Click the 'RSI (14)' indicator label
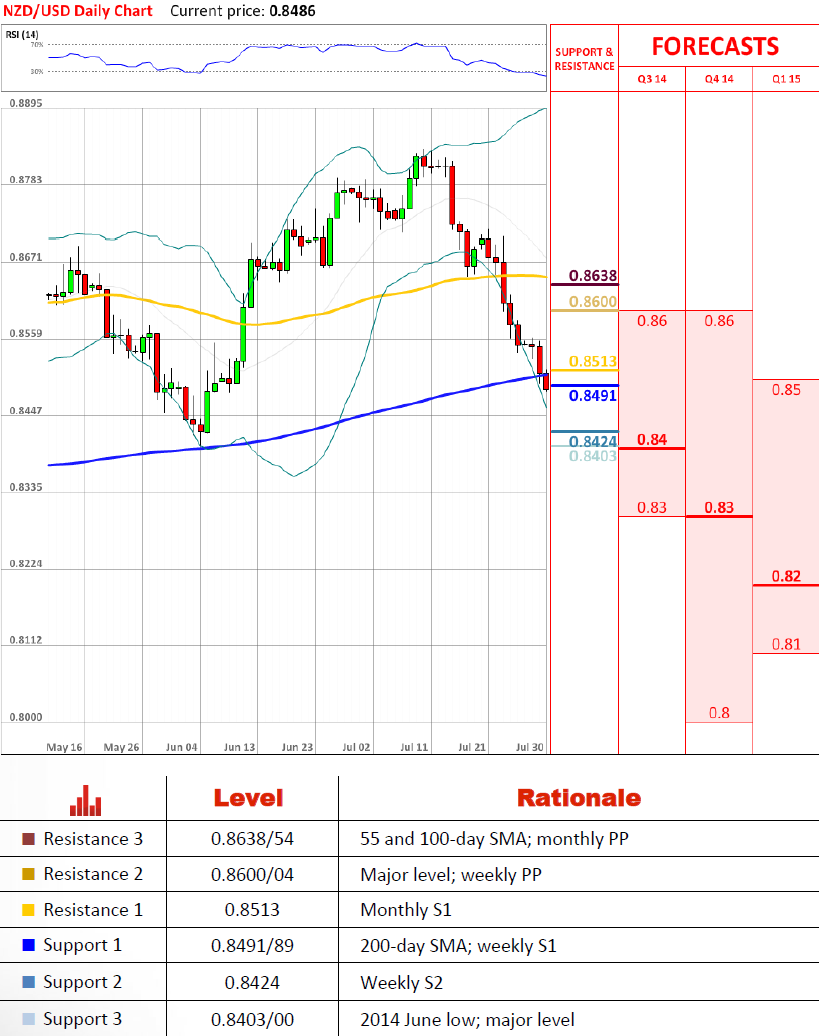819x1036 pixels. [22, 34]
